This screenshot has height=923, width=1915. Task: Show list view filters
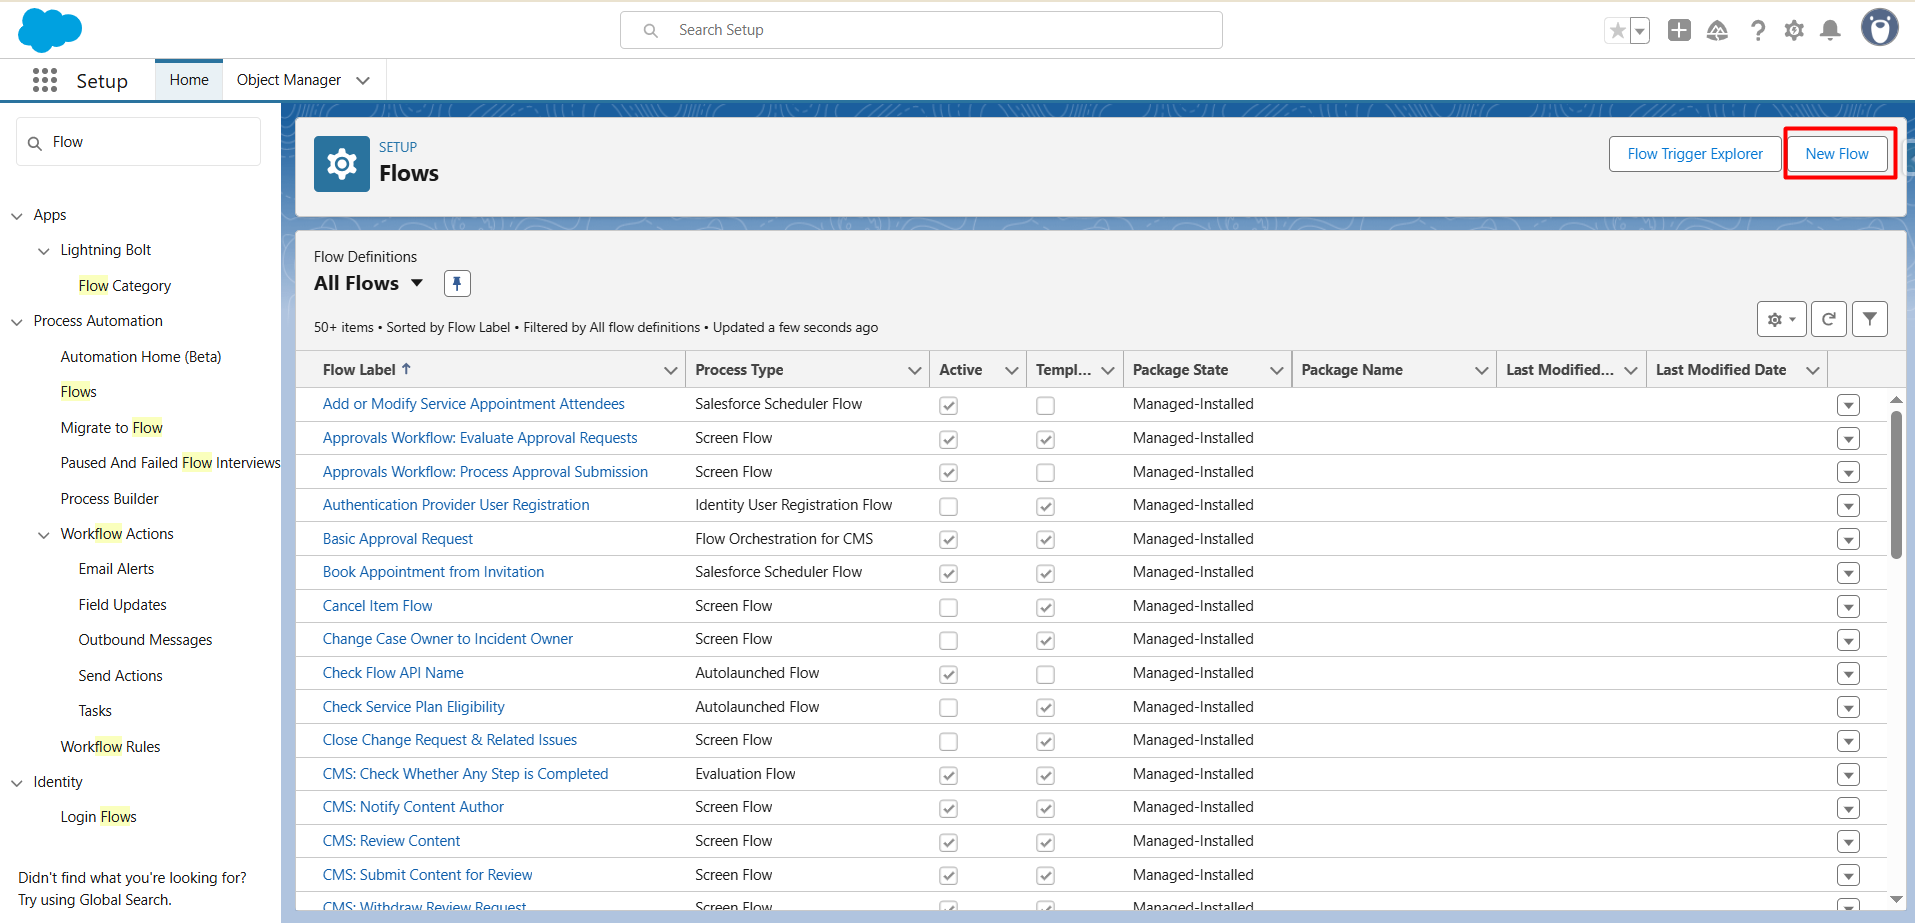tap(1869, 319)
